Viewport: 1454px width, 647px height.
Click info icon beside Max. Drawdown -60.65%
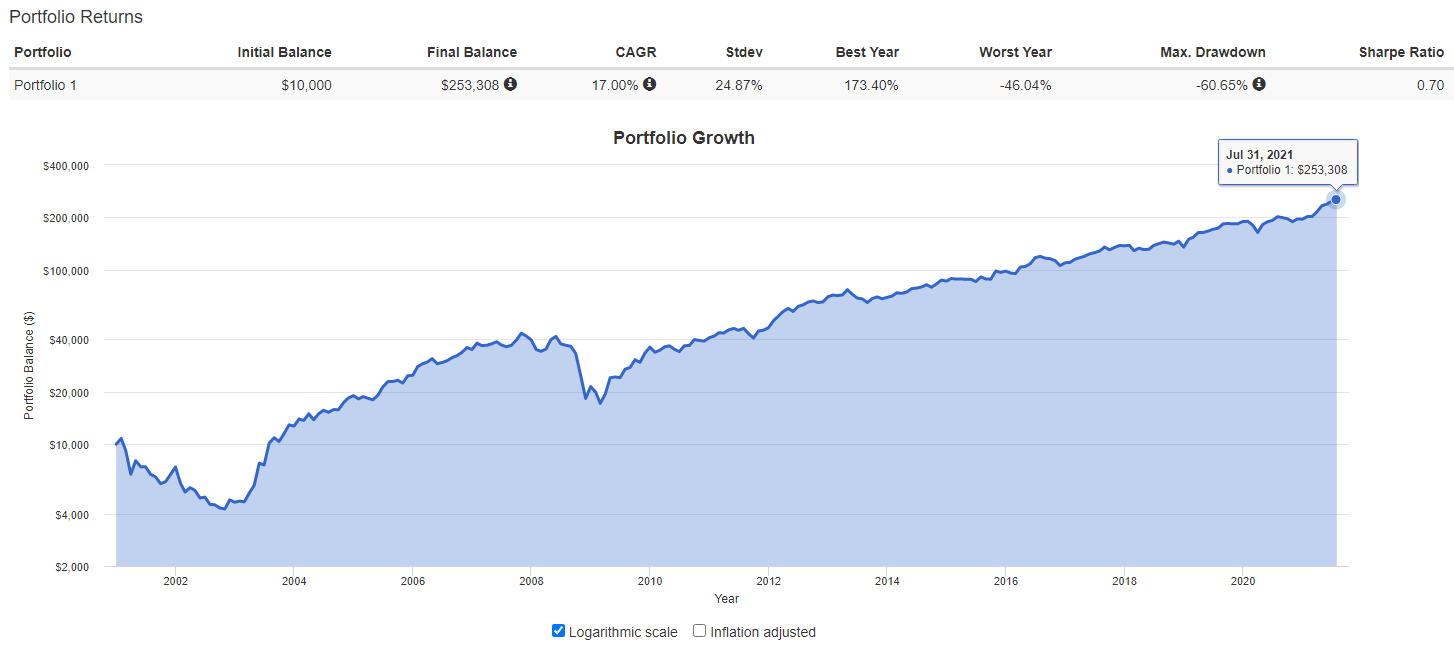tap(1259, 85)
